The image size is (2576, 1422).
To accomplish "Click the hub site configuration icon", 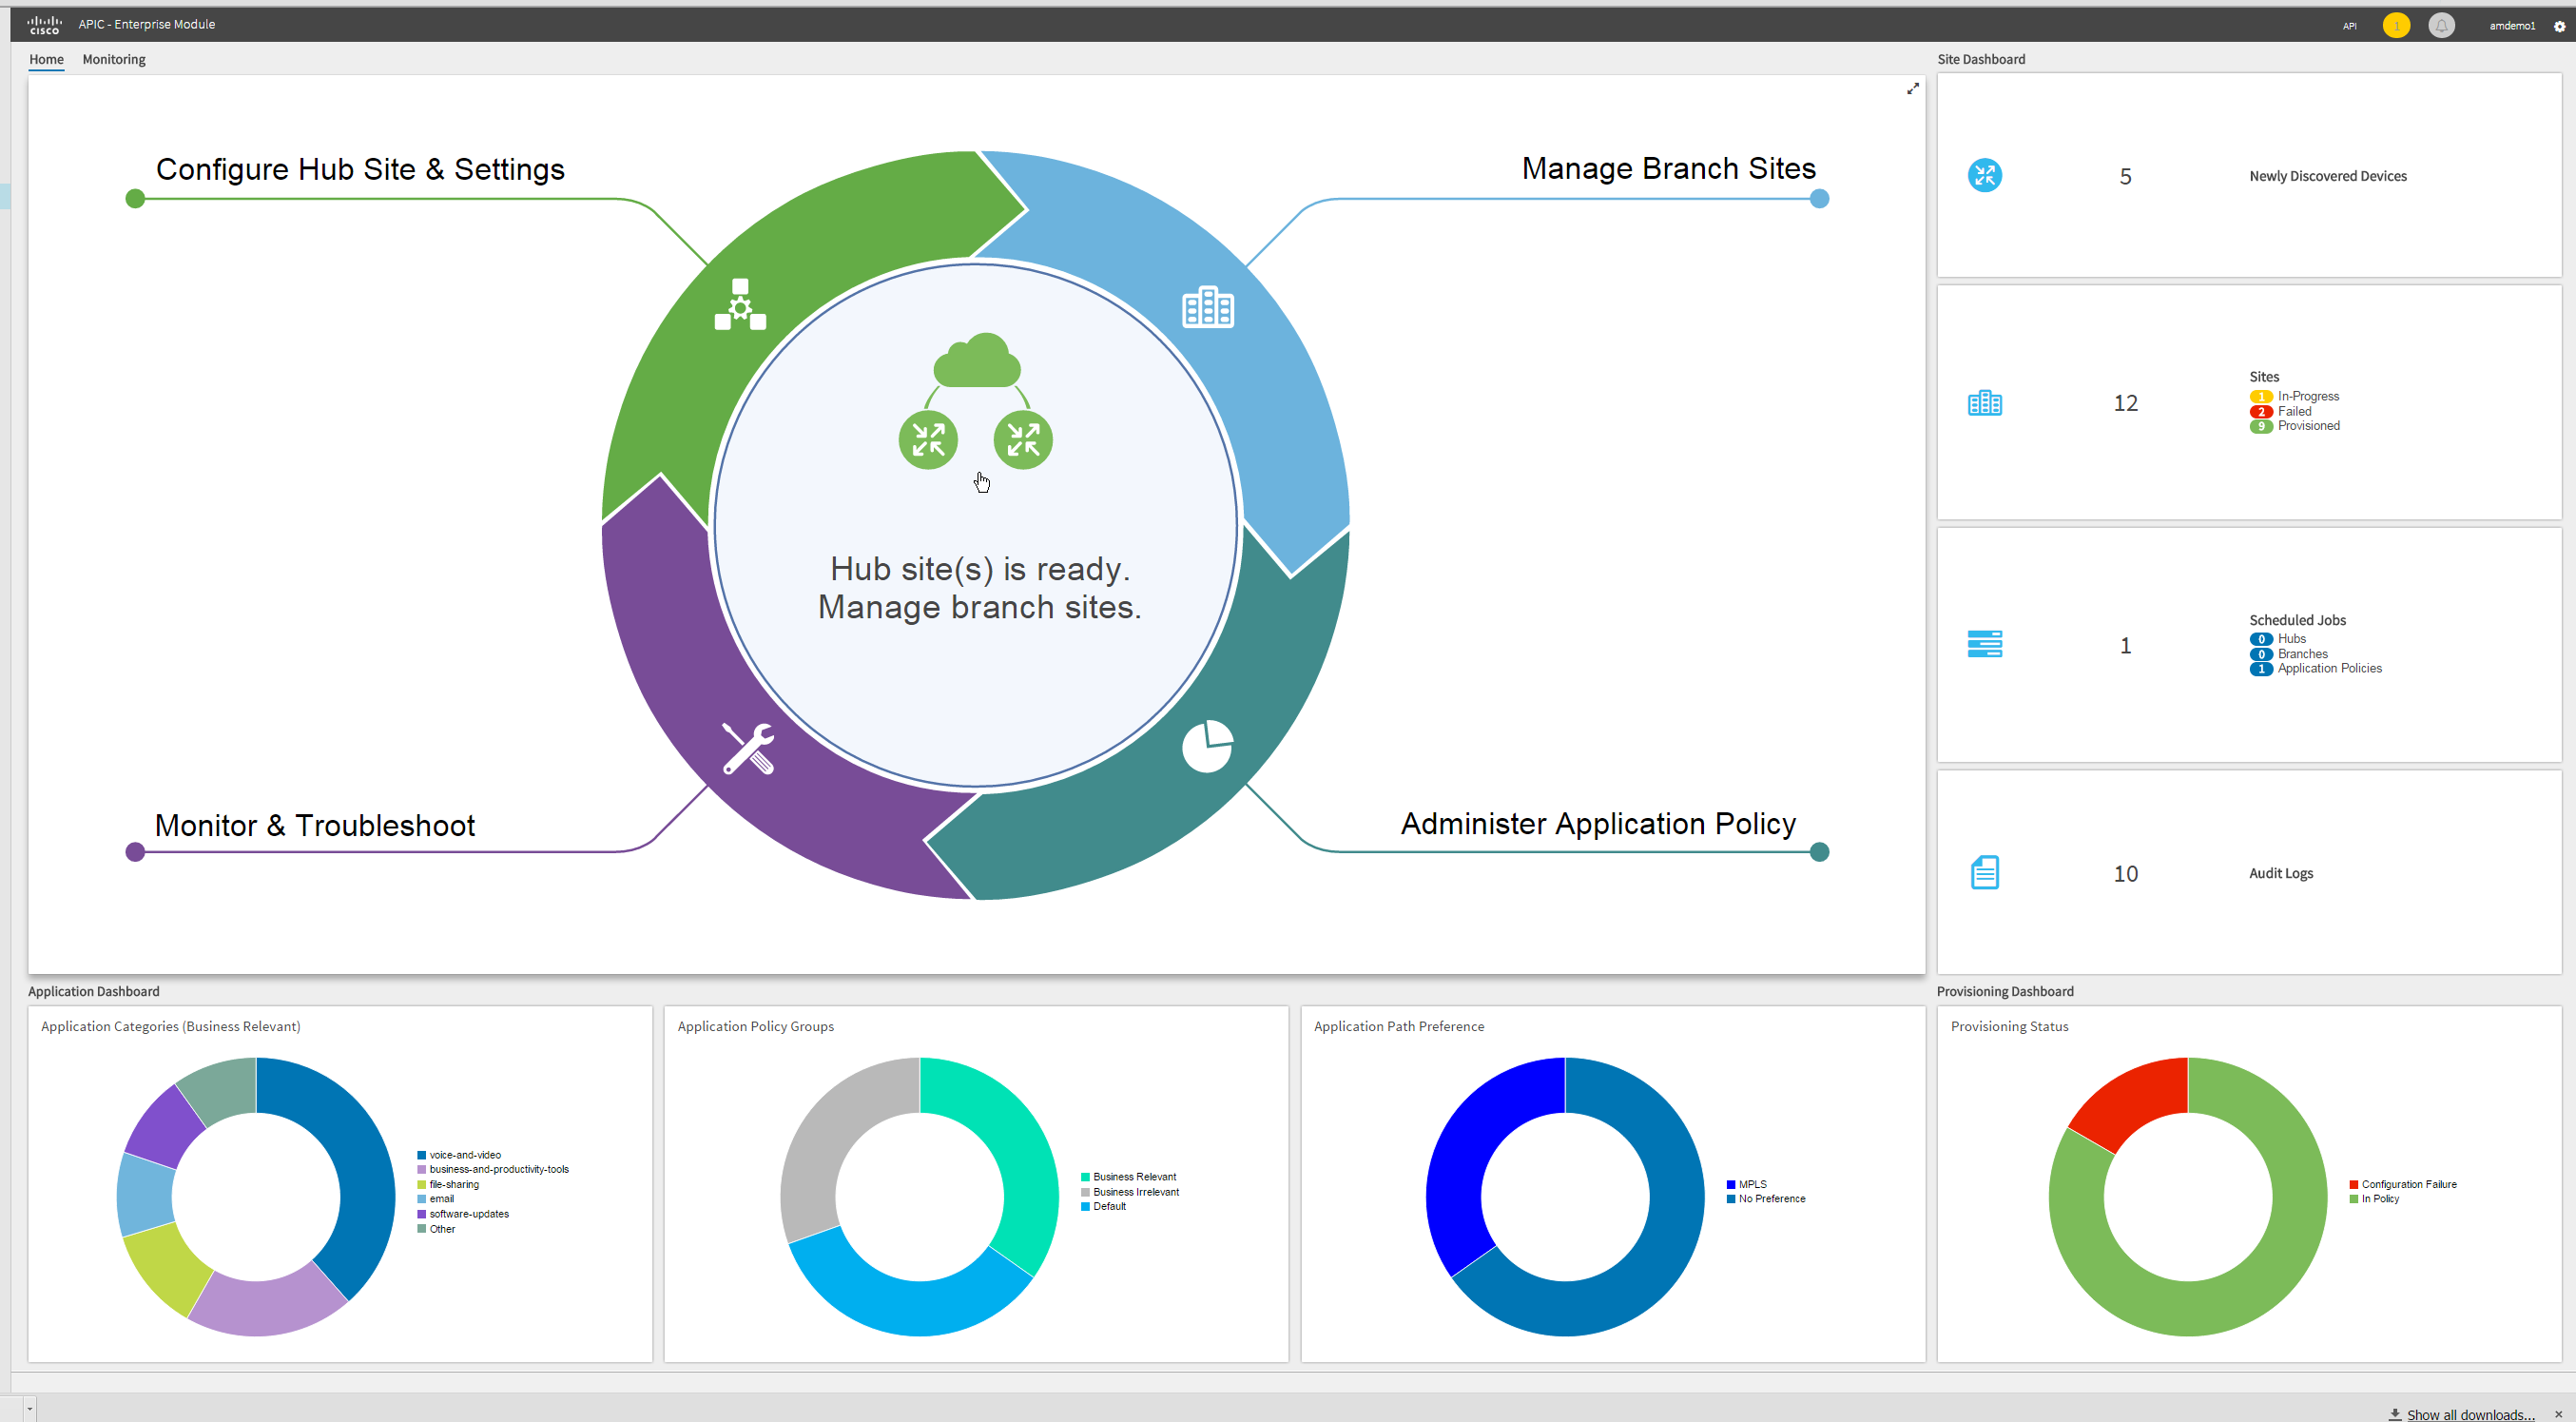I will [740, 304].
